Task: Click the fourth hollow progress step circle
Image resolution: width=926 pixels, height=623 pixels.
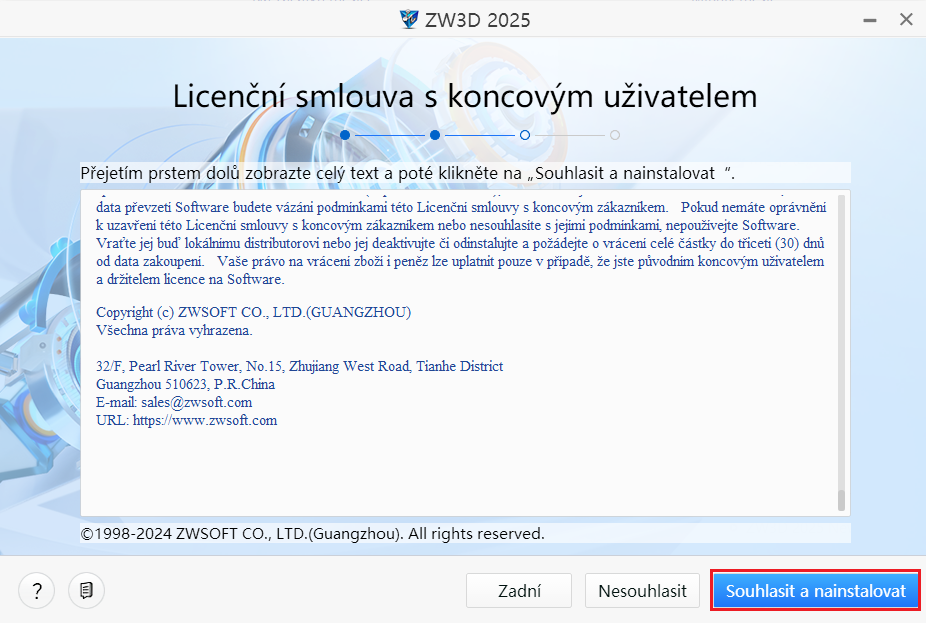Action: 615,134
